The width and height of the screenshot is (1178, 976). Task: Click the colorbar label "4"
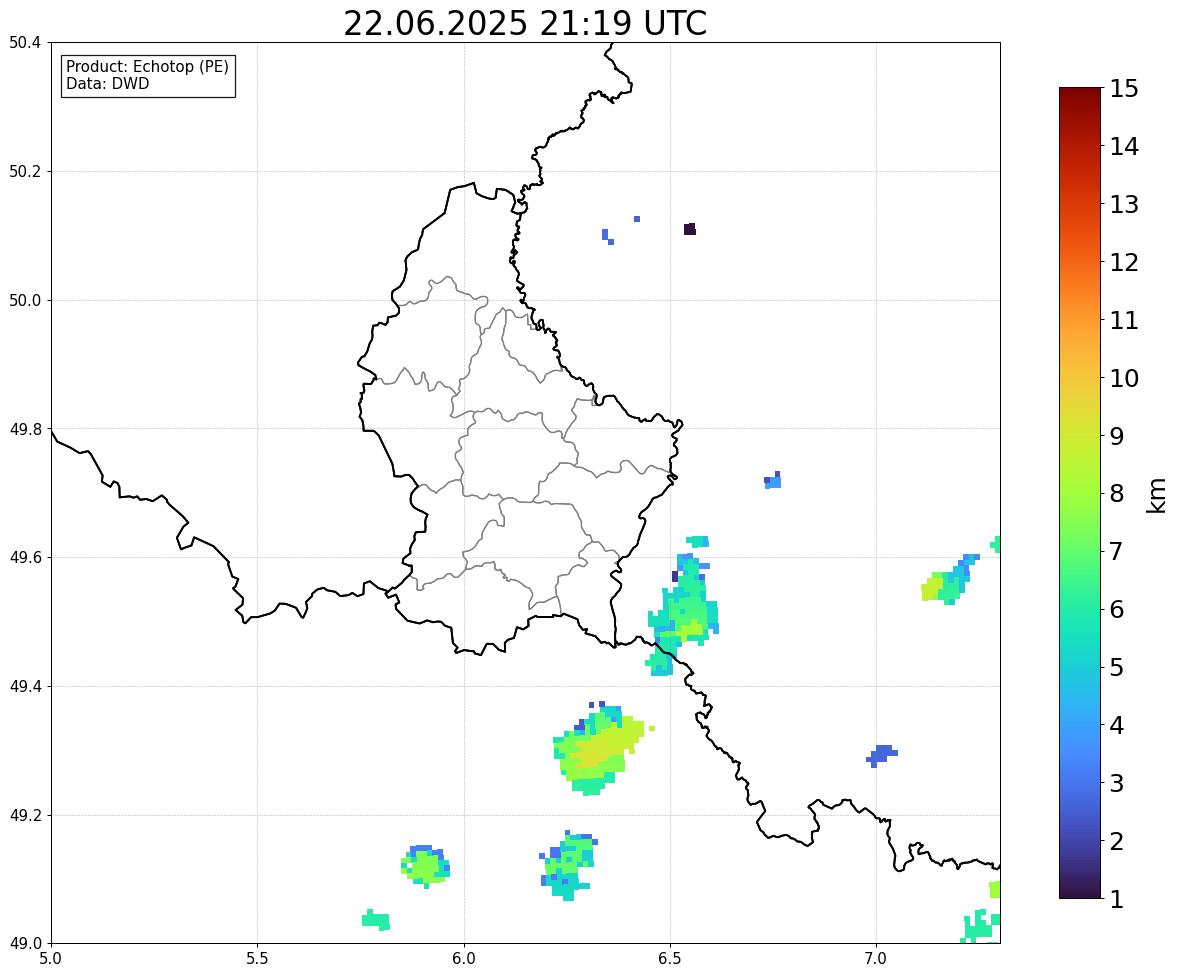click(1117, 725)
